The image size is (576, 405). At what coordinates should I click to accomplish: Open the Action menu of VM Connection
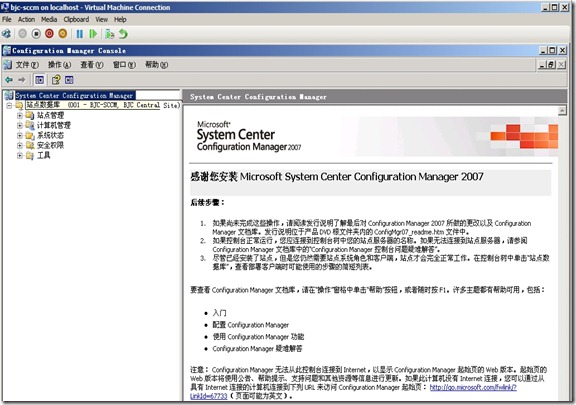click(26, 19)
